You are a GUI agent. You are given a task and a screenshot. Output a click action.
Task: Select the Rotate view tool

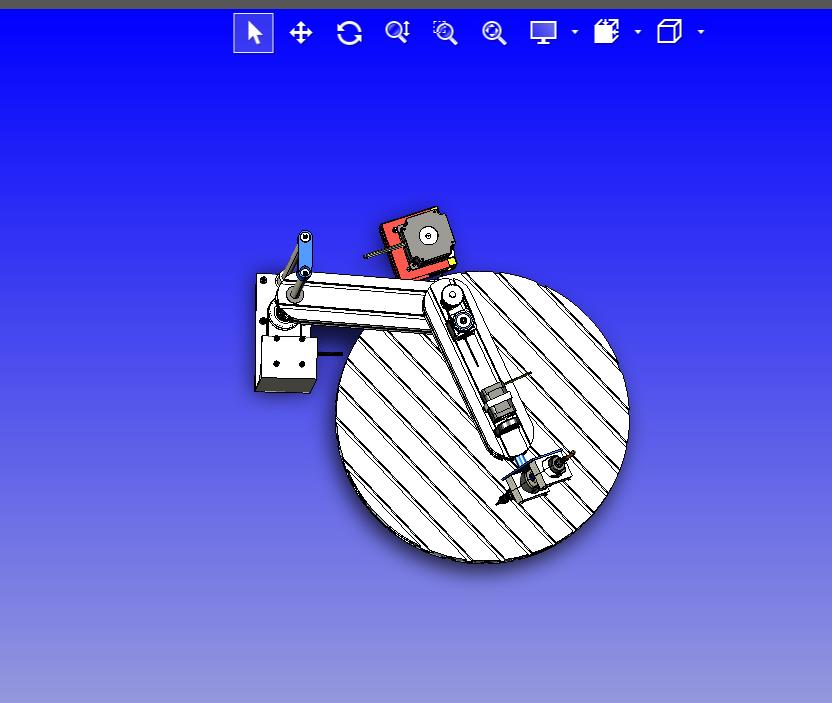click(349, 33)
